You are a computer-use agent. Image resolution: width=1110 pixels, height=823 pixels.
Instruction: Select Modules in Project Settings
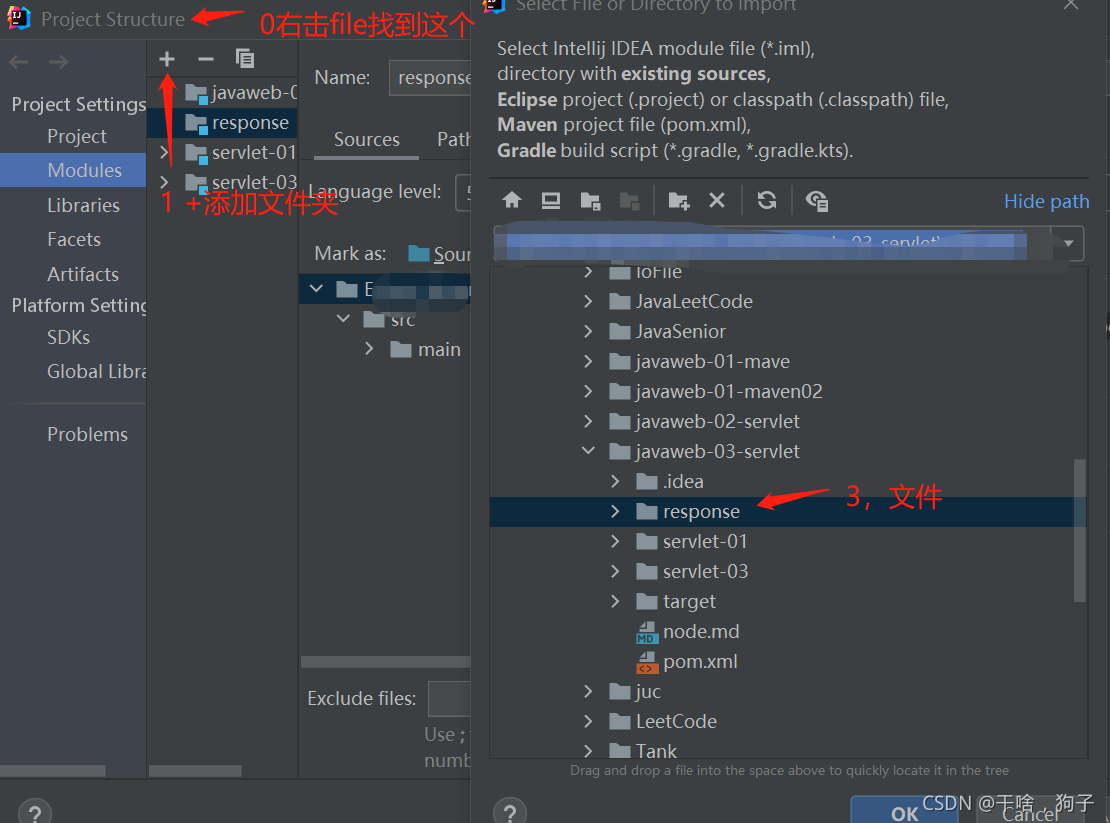point(74,171)
